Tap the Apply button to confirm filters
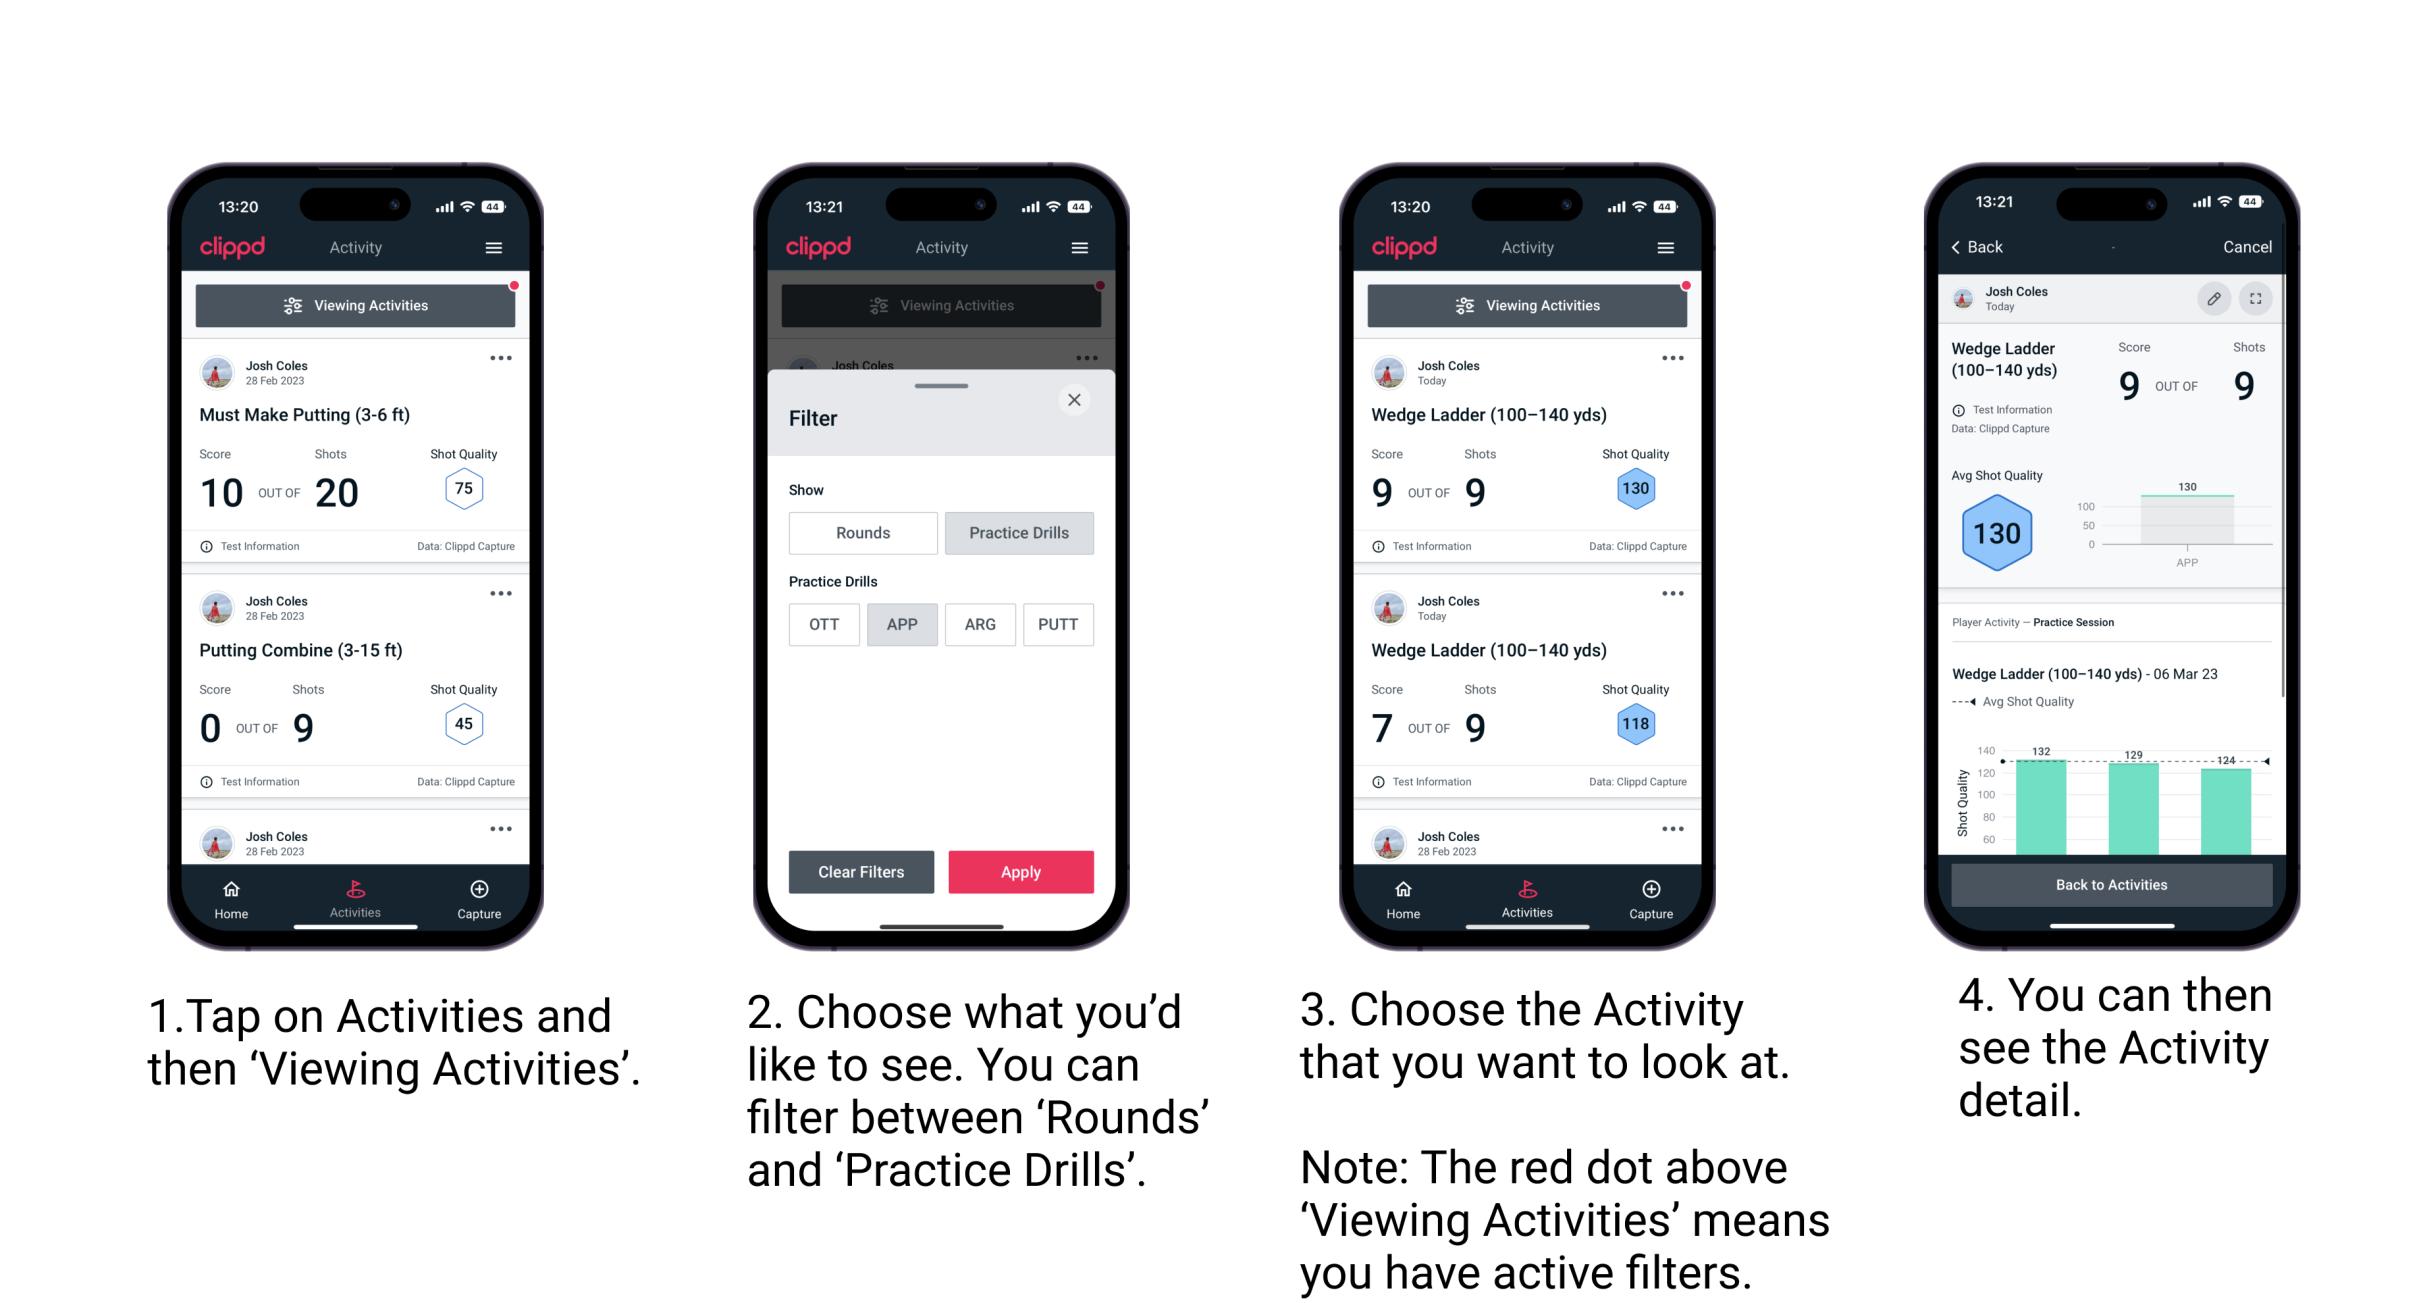 [1021, 870]
